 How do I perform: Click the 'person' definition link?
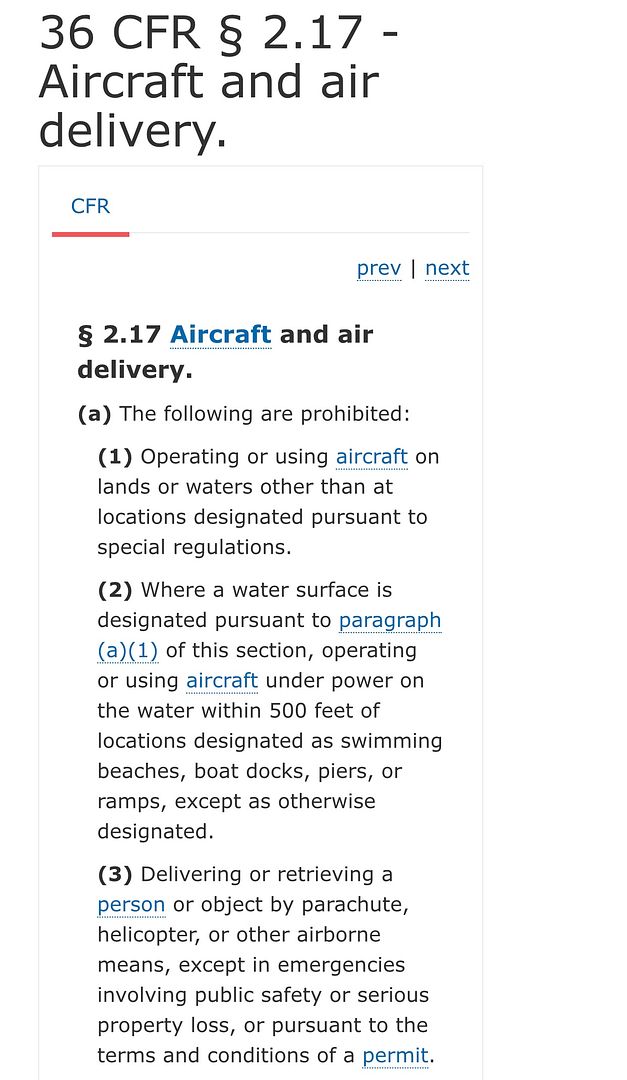click(131, 905)
